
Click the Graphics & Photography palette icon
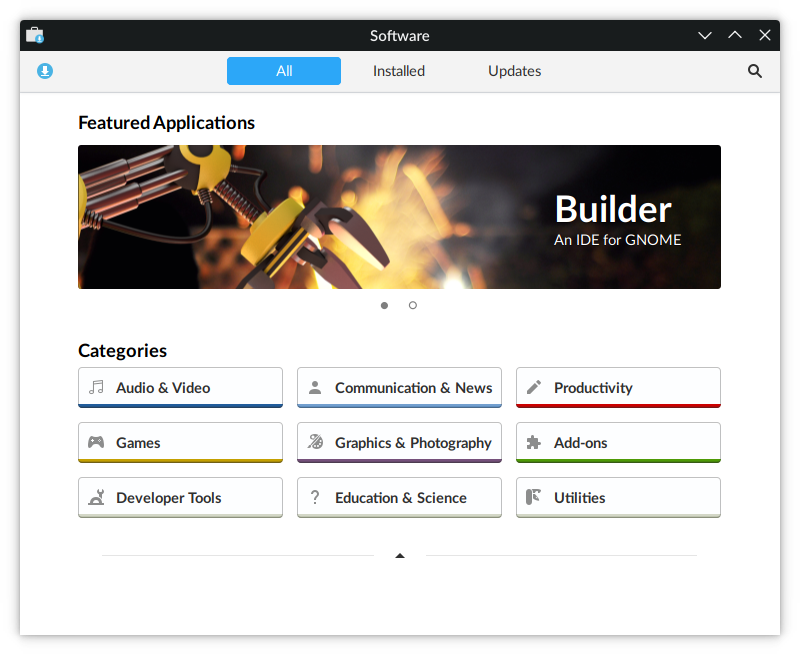point(315,442)
